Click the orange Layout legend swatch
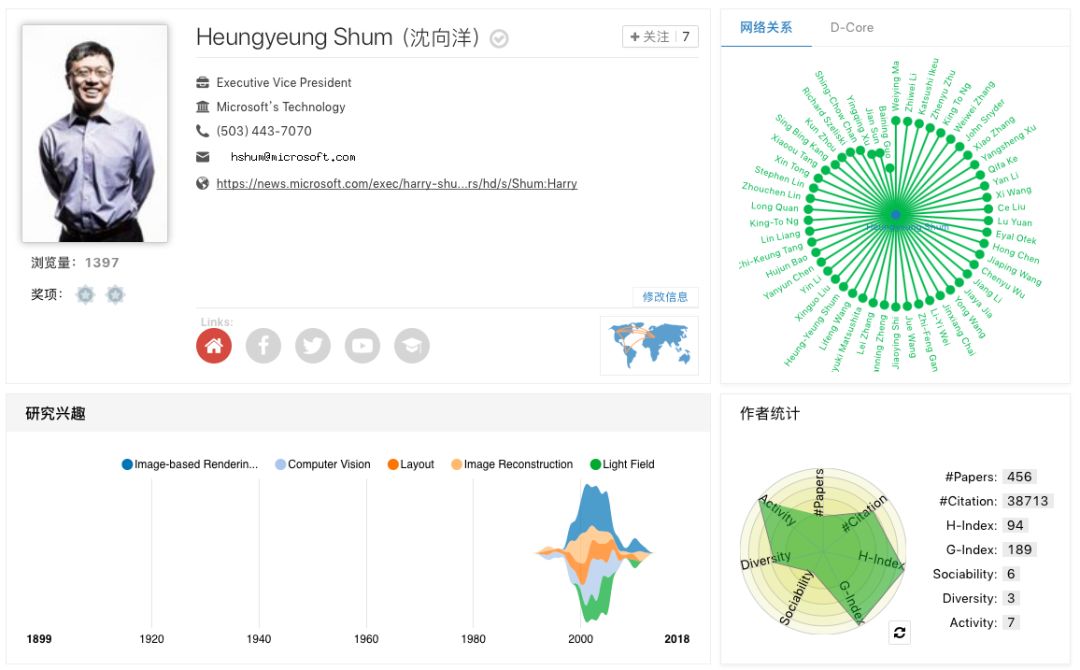1080x670 pixels. pyautogui.click(x=393, y=464)
